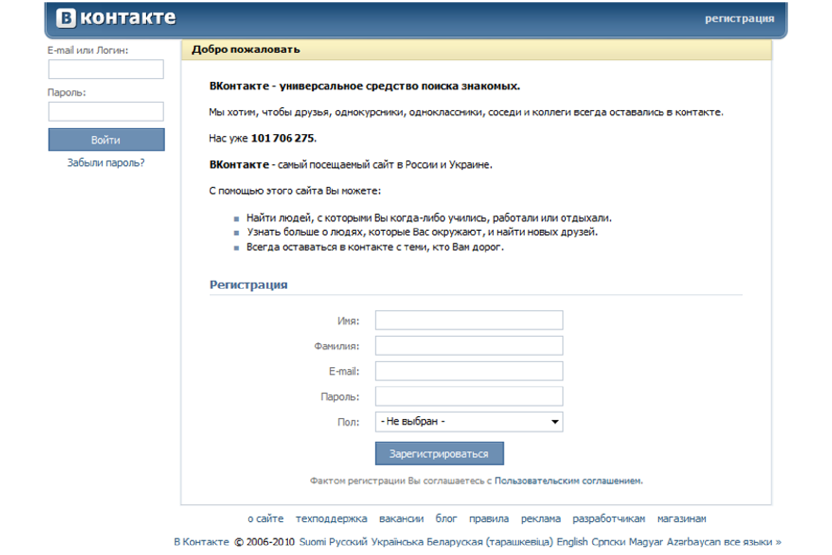Open the регистрация link in the header
The width and height of the screenshot is (832, 555).
coord(739,19)
